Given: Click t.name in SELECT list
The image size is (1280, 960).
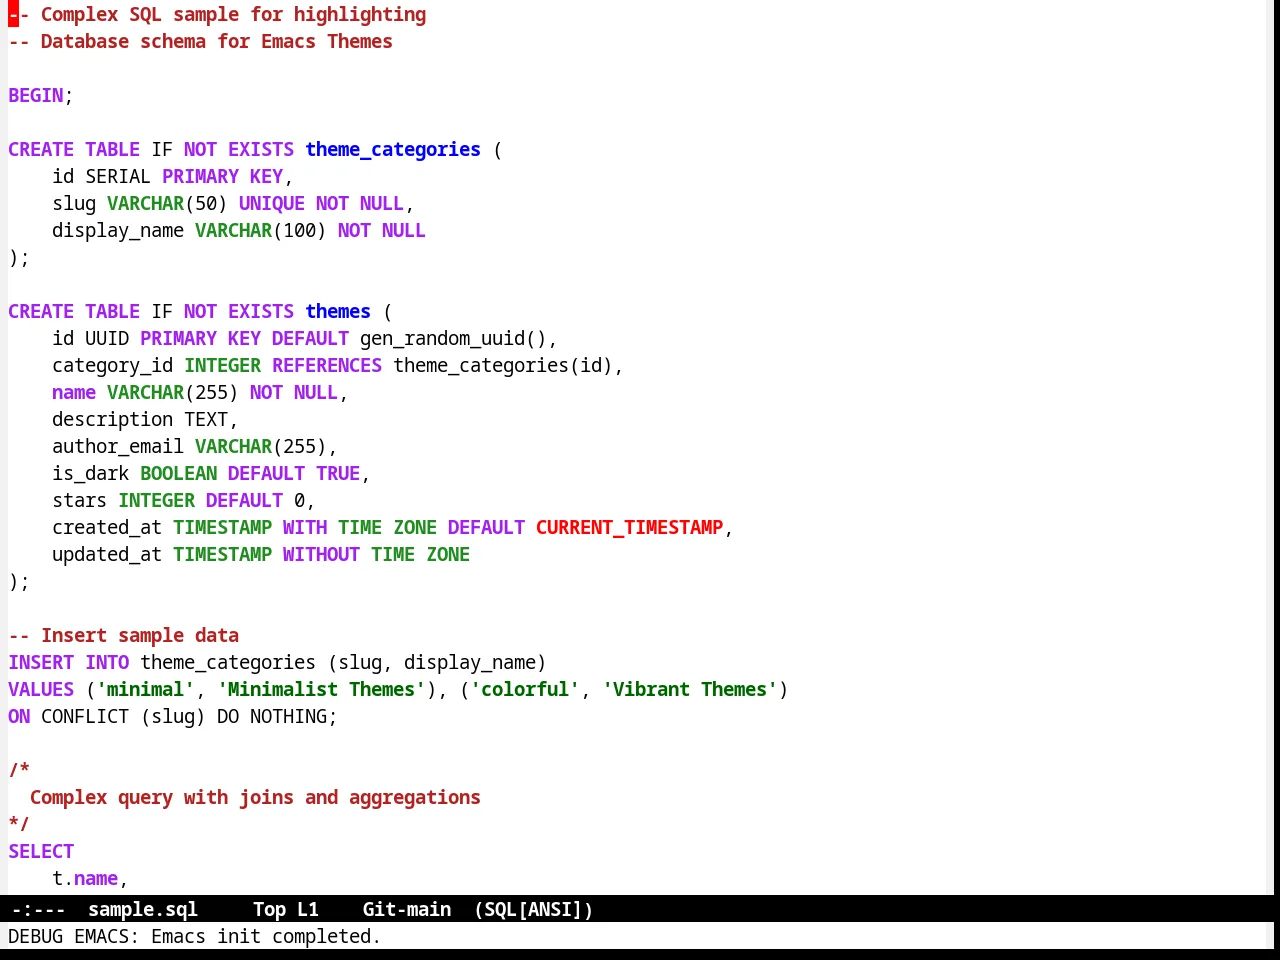Looking at the screenshot, I should click(85, 878).
